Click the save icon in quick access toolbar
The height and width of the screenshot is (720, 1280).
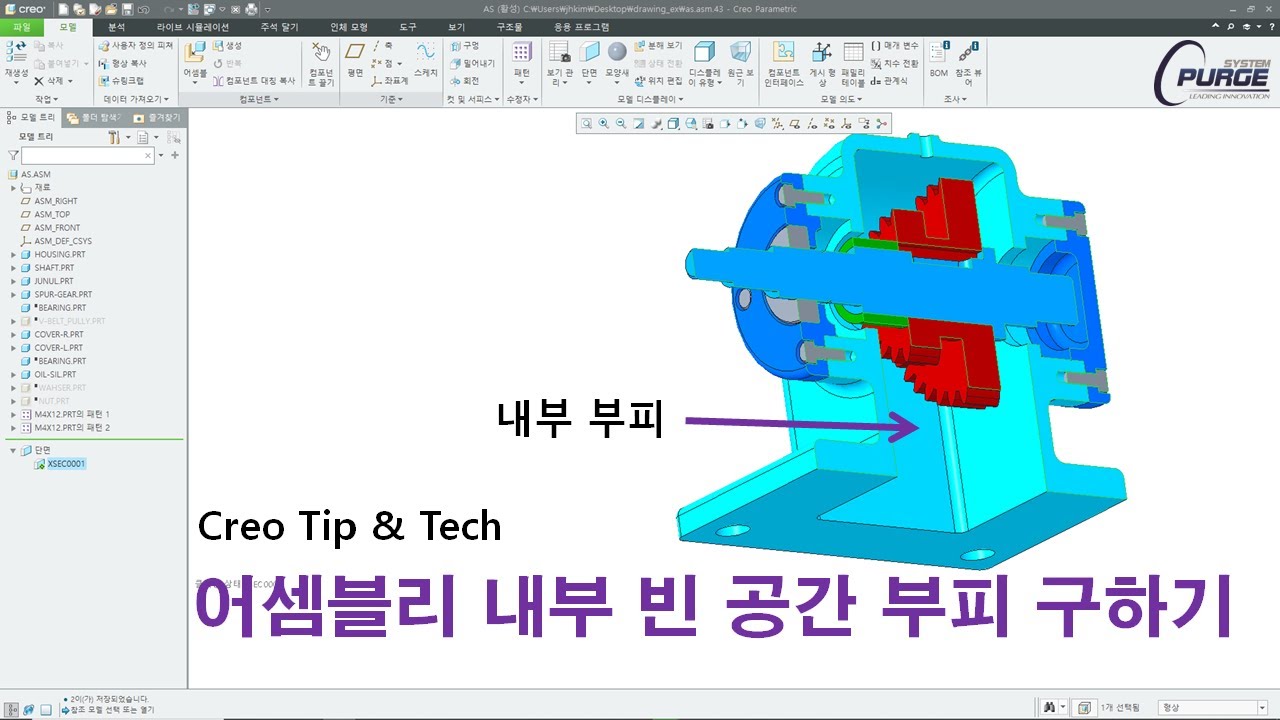pos(127,8)
